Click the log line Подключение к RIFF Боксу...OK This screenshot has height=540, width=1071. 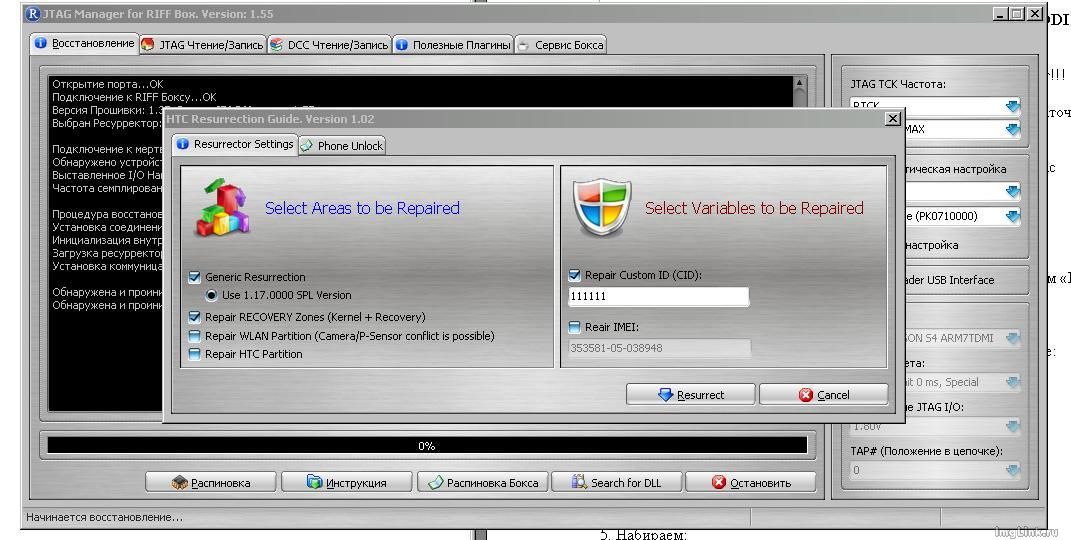click(135, 97)
